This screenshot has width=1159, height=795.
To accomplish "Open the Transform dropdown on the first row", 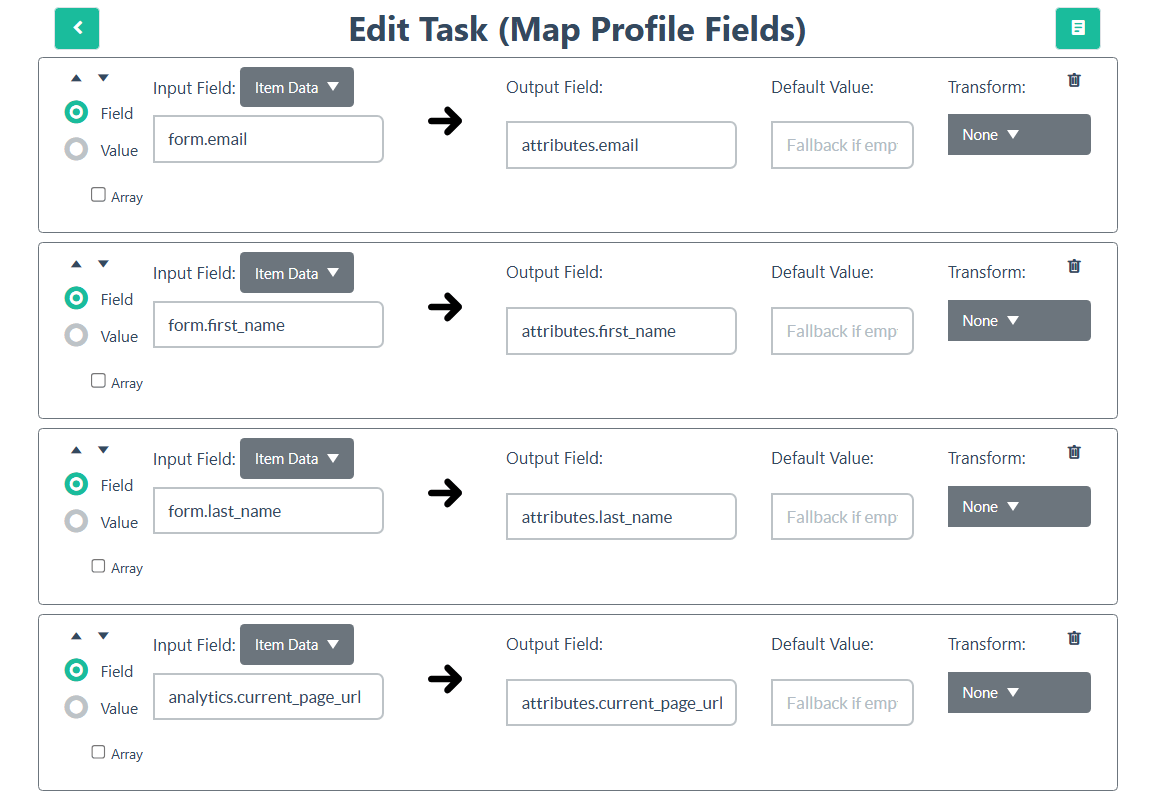I will 1019,134.
